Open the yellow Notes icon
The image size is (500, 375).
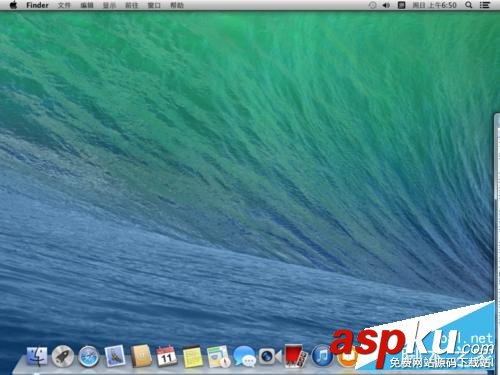pos(192,356)
